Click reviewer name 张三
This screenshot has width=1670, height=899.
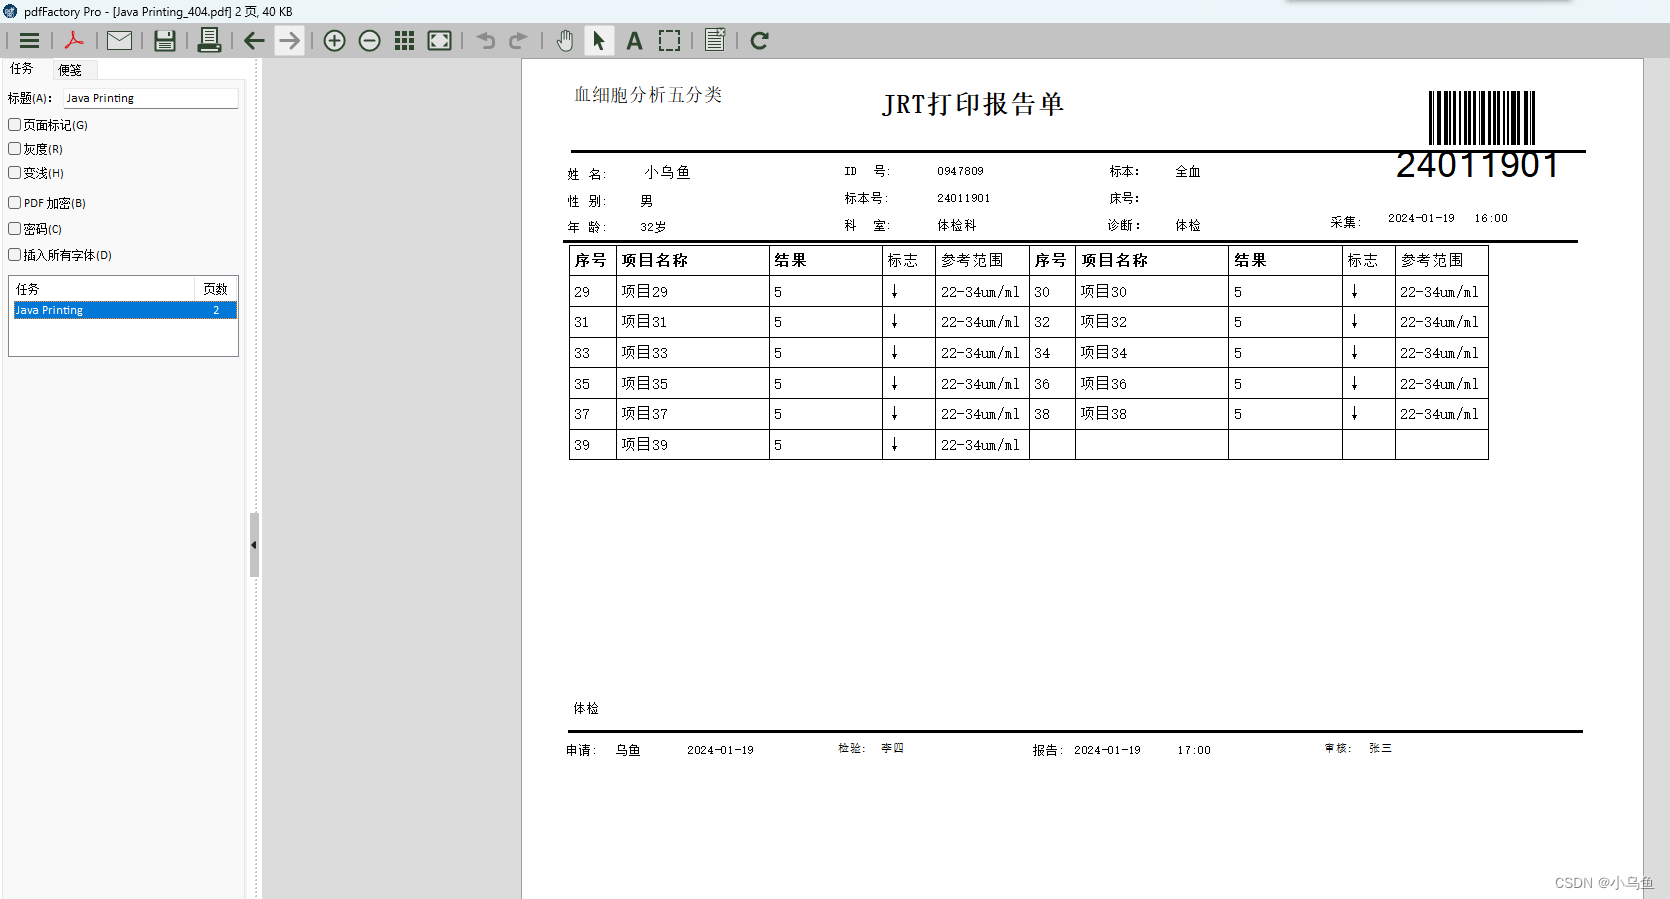click(1380, 748)
